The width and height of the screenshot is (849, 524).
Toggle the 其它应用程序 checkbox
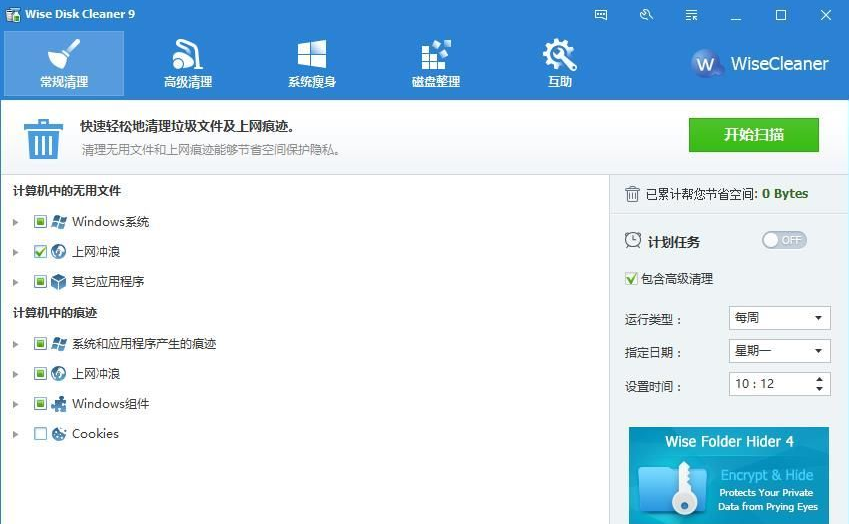pos(40,281)
